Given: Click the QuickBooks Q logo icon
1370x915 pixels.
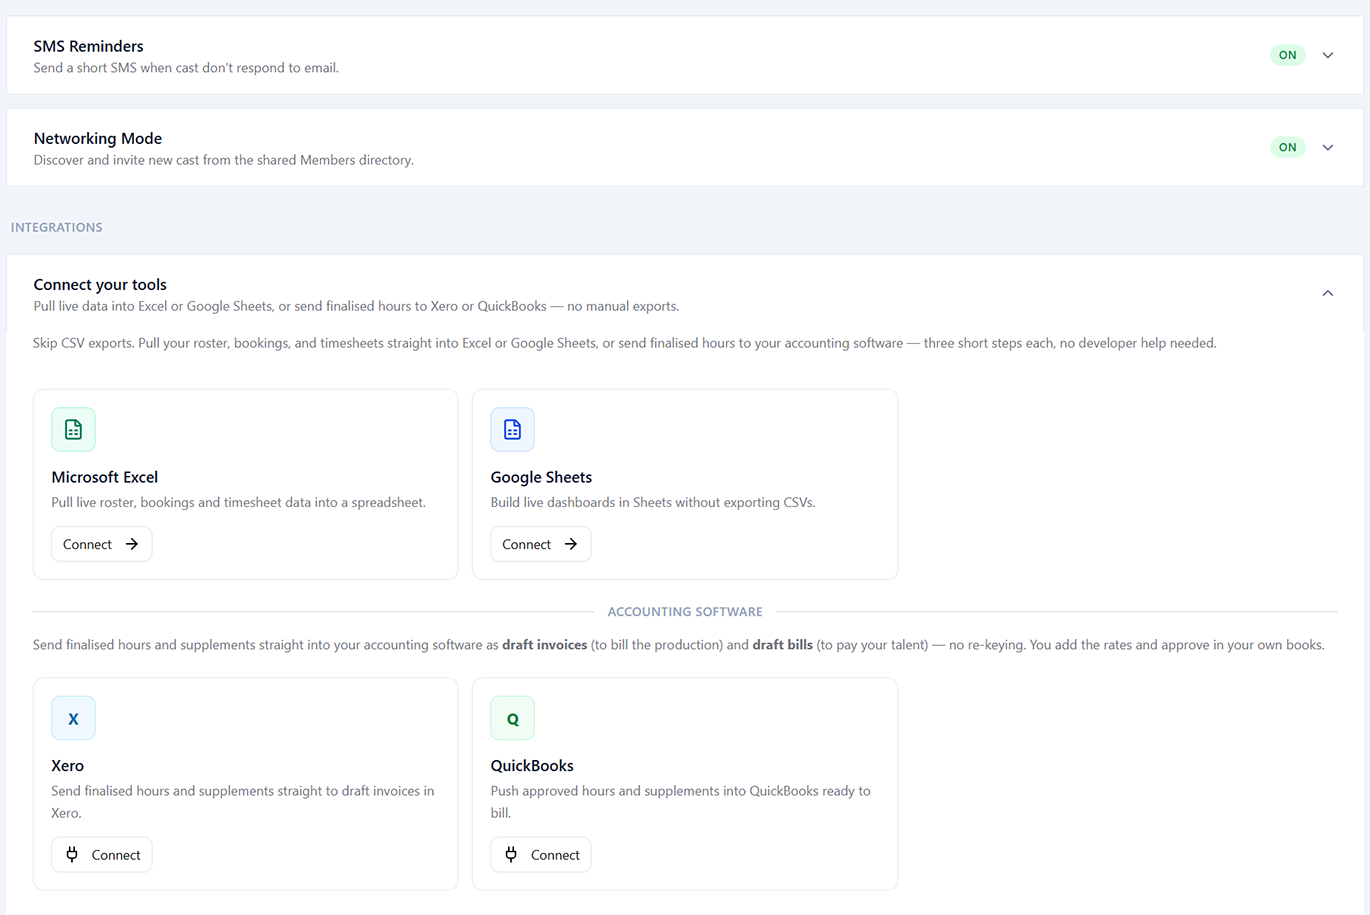Looking at the screenshot, I should point(512,718).
